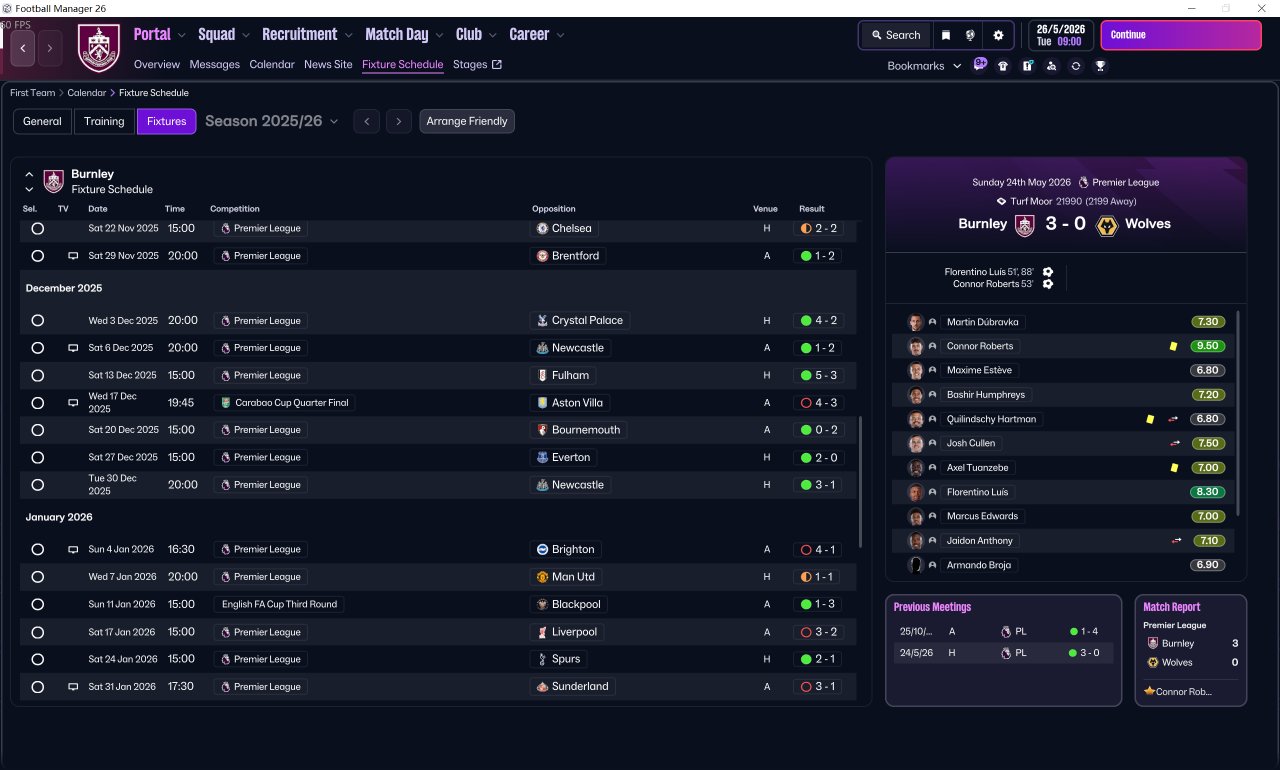Viewport: 1280px width, 770px height.
Task: Select the Everton fixture radio button
Action: point(38,457)
